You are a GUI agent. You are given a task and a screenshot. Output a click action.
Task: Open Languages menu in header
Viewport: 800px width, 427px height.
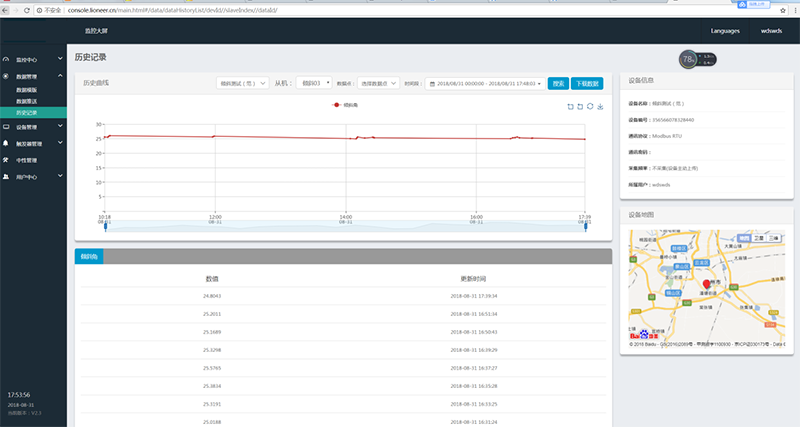tap(726, 31)
